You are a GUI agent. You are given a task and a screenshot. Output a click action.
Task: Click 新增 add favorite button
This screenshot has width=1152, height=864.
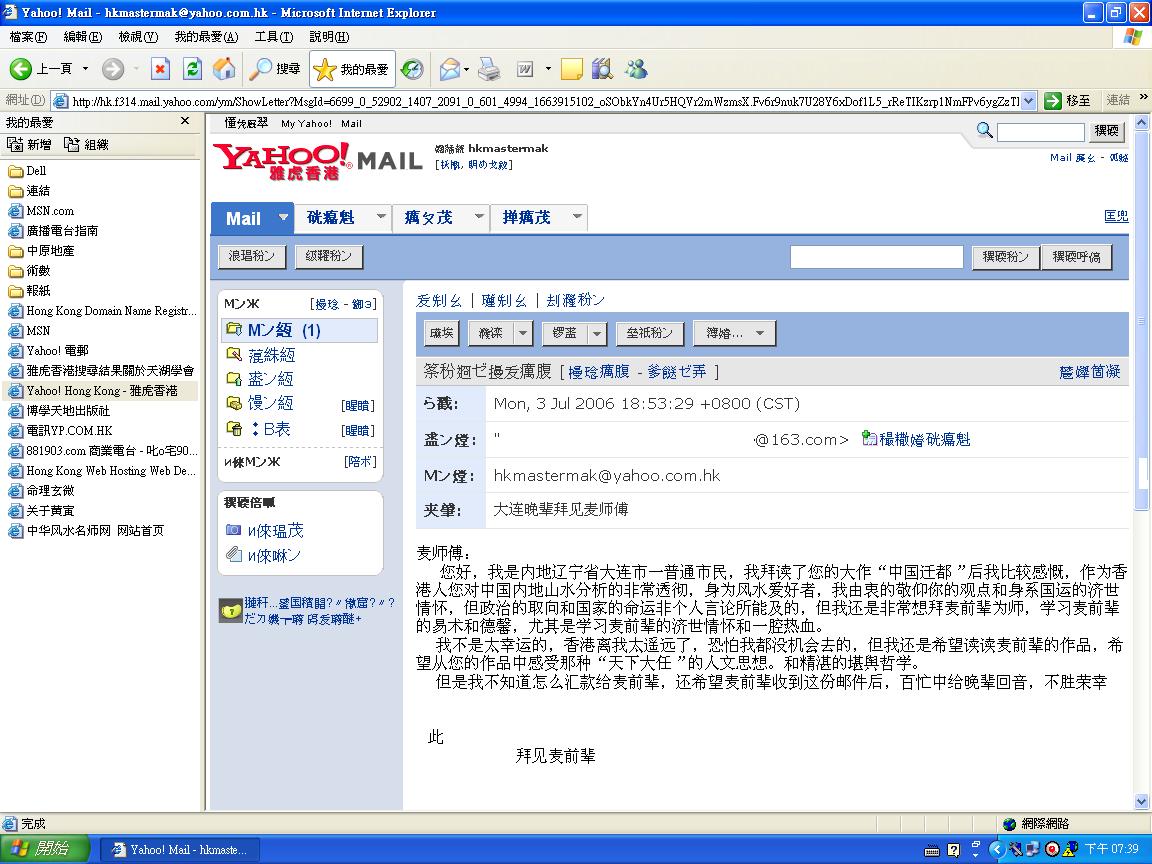point(29,145)
